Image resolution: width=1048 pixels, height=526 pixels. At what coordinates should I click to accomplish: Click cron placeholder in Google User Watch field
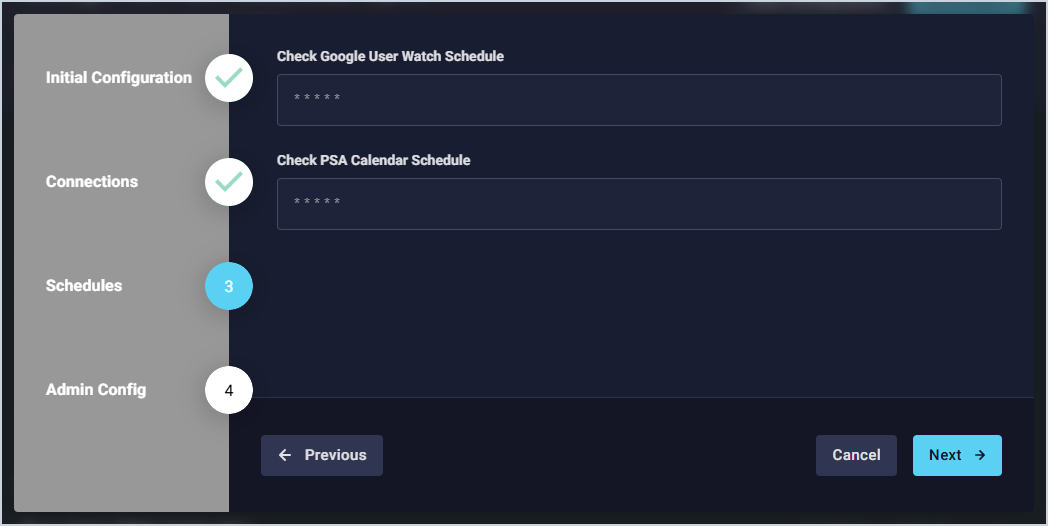318,100
